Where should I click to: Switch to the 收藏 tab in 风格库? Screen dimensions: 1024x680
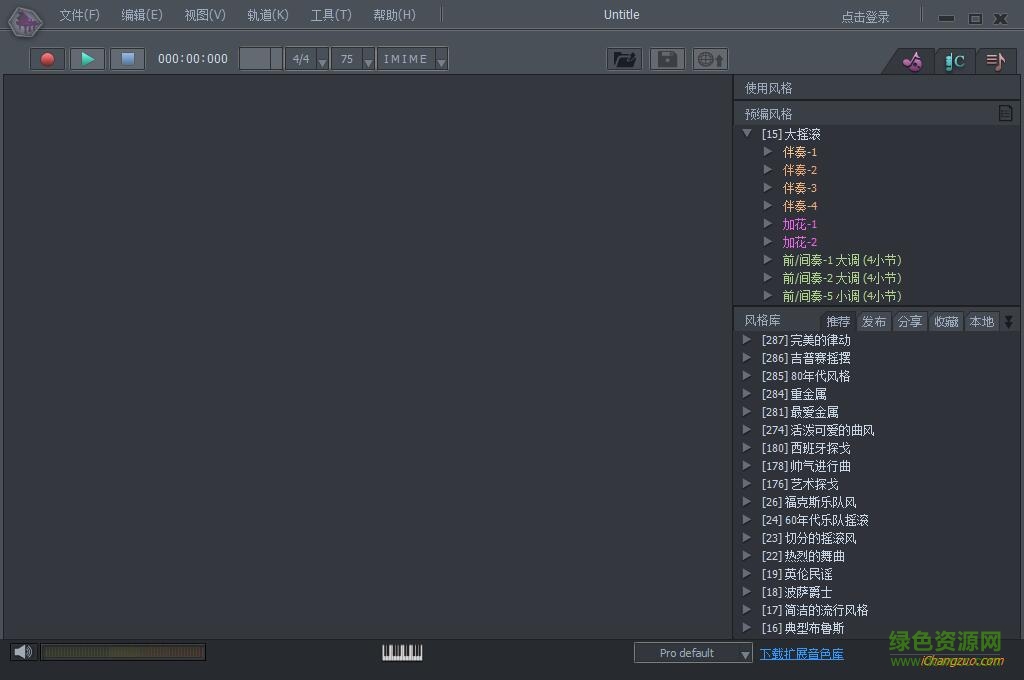(x=945, y=321)
